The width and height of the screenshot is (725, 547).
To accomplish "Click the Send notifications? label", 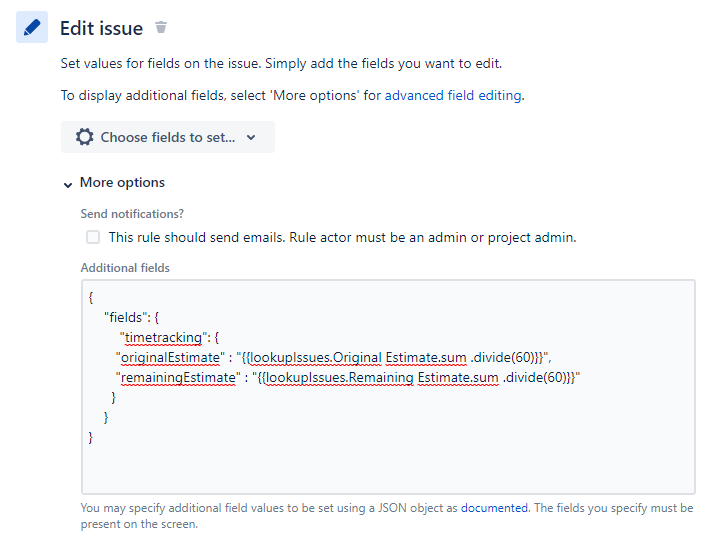I will 132,214.
